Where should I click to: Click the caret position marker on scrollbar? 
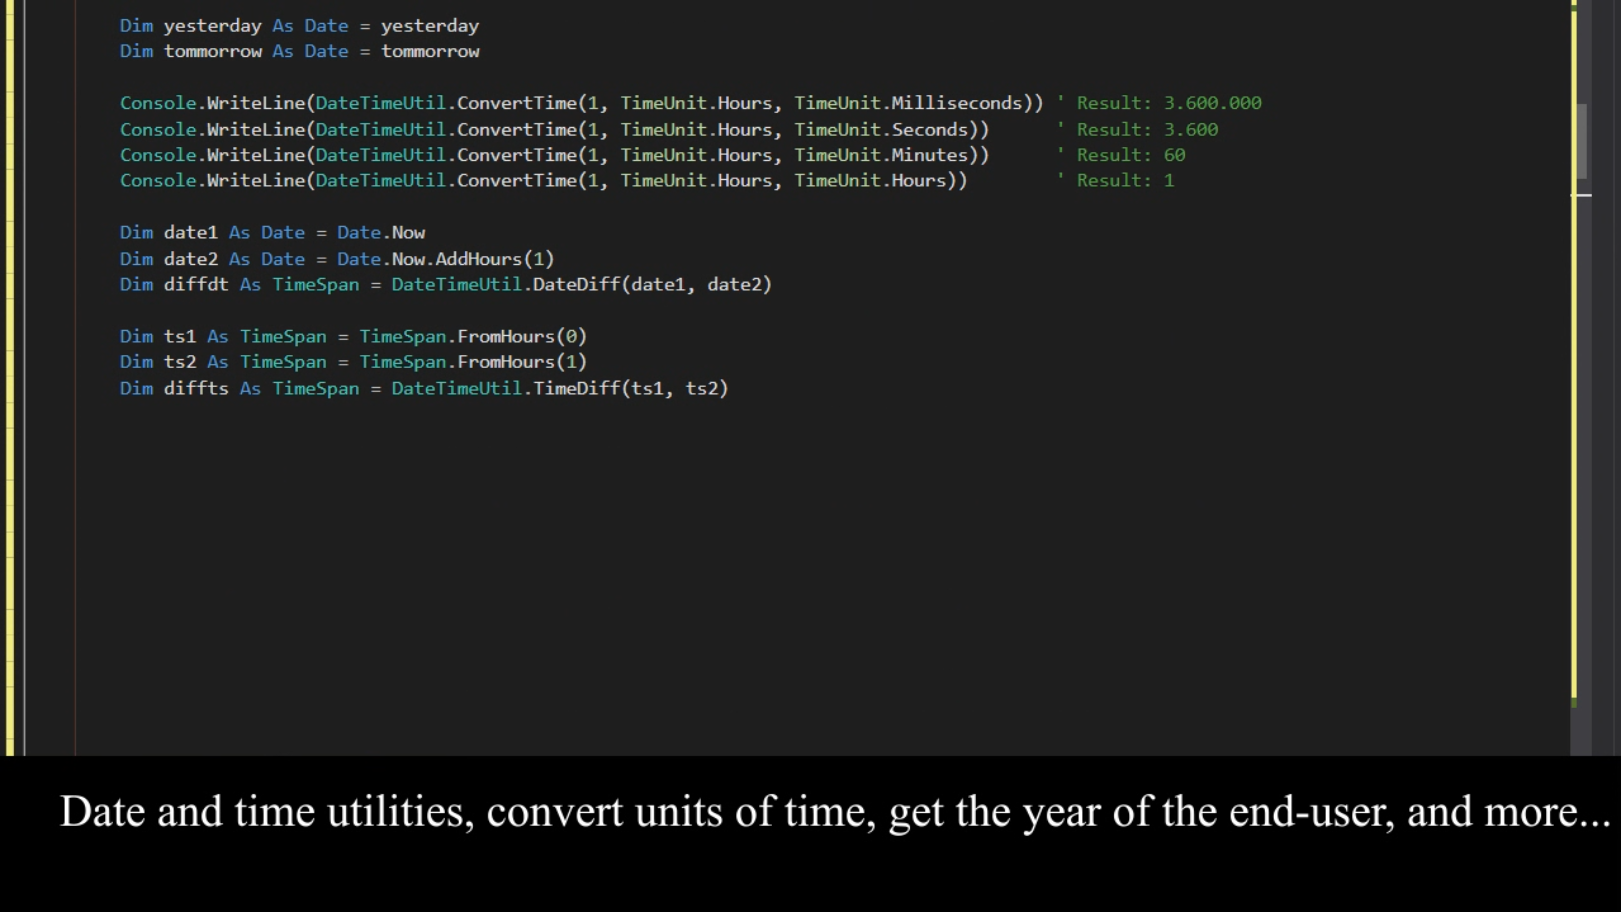click(x=1581, y=195)
